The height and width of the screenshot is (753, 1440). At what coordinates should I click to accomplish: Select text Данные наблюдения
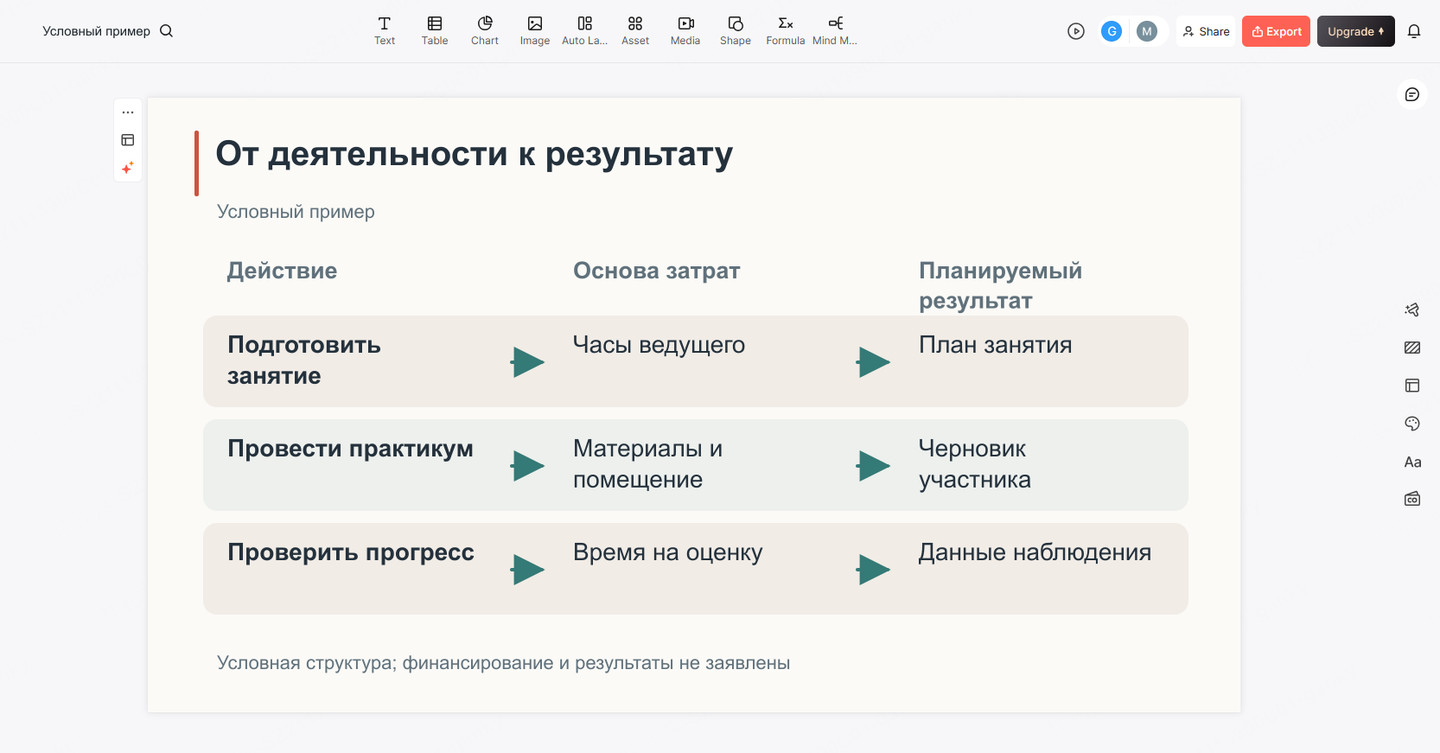click(1035, 553)
